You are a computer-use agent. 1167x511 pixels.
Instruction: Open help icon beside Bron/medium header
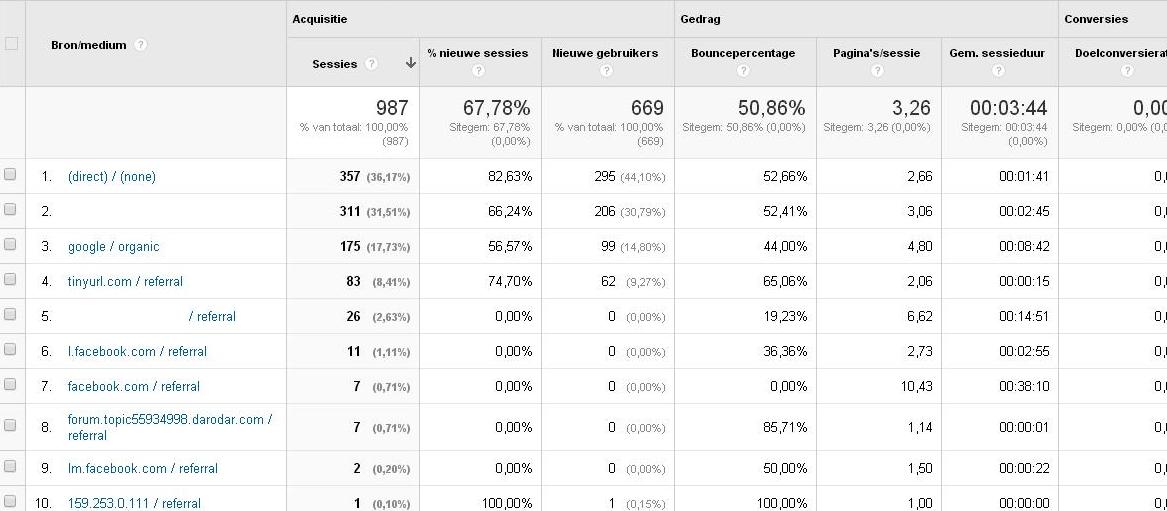point(141,45)
